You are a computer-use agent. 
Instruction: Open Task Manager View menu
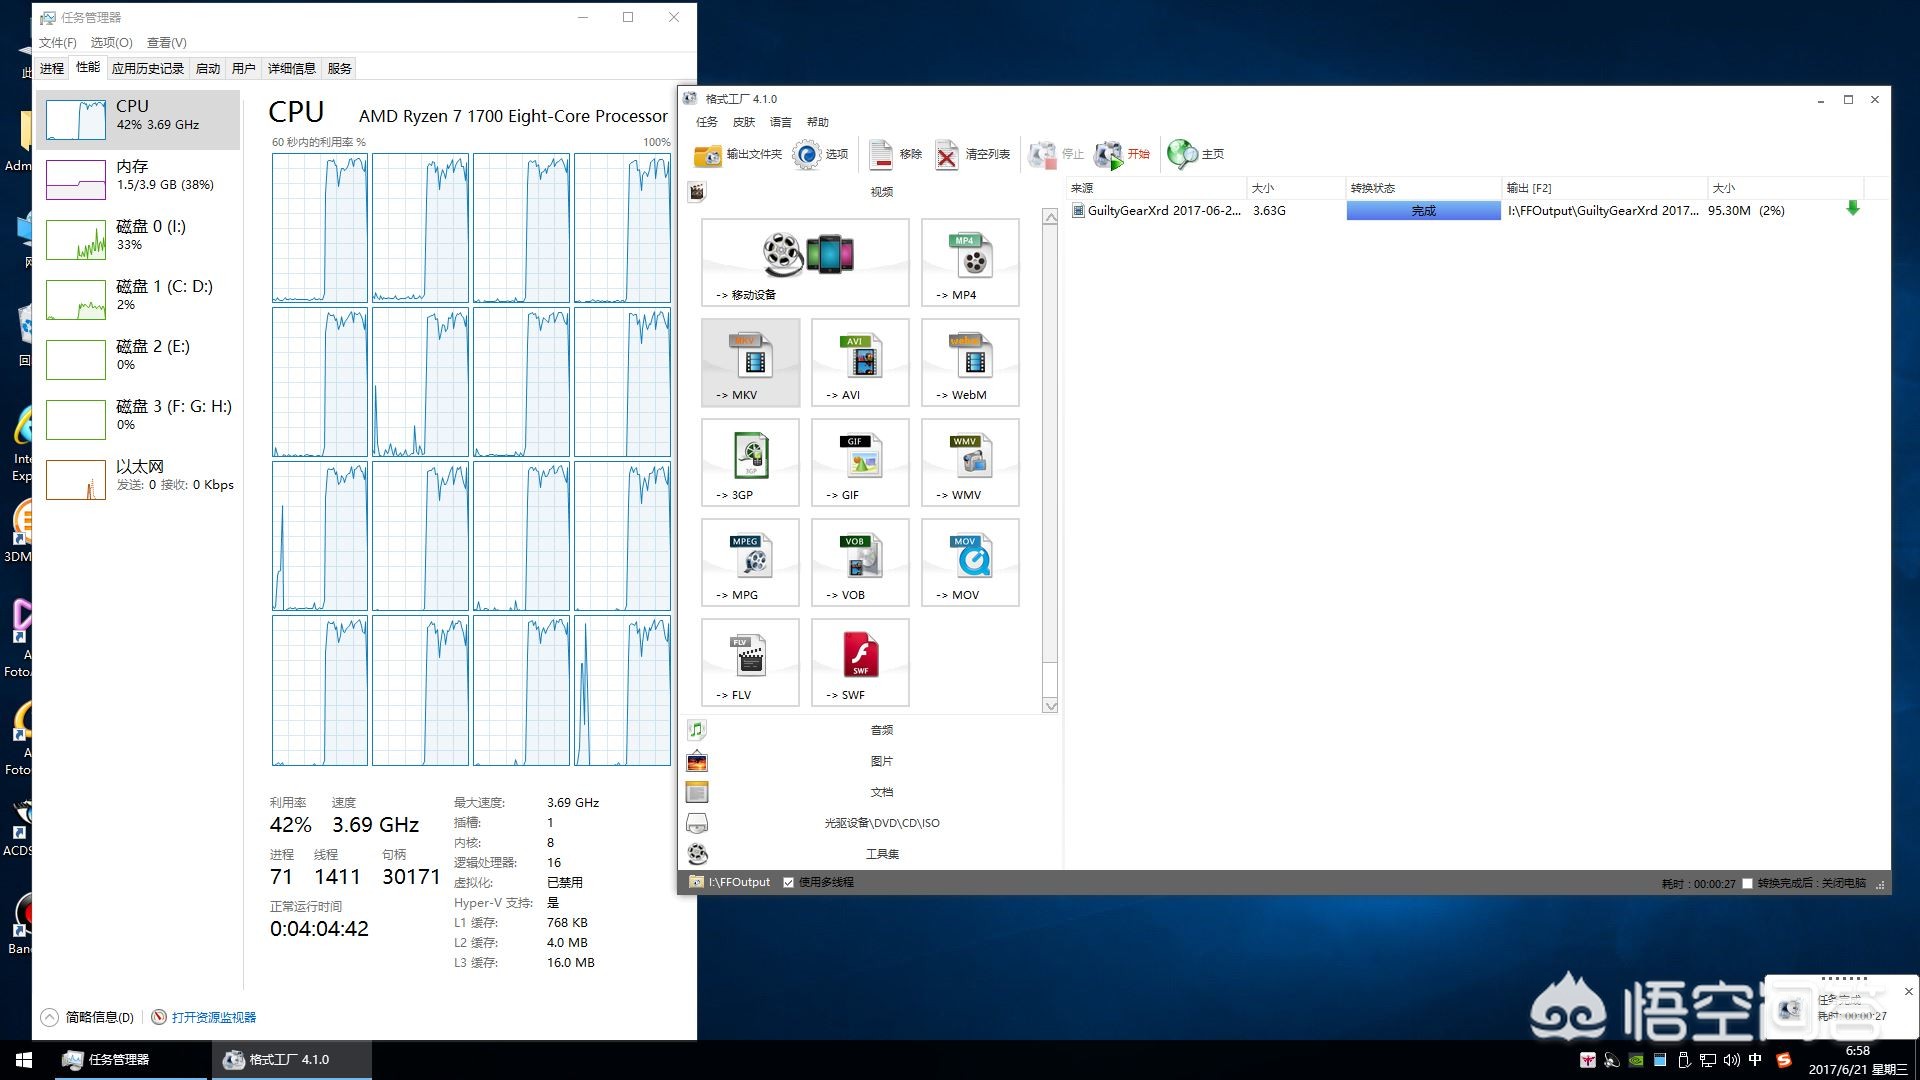click(166, 43)
